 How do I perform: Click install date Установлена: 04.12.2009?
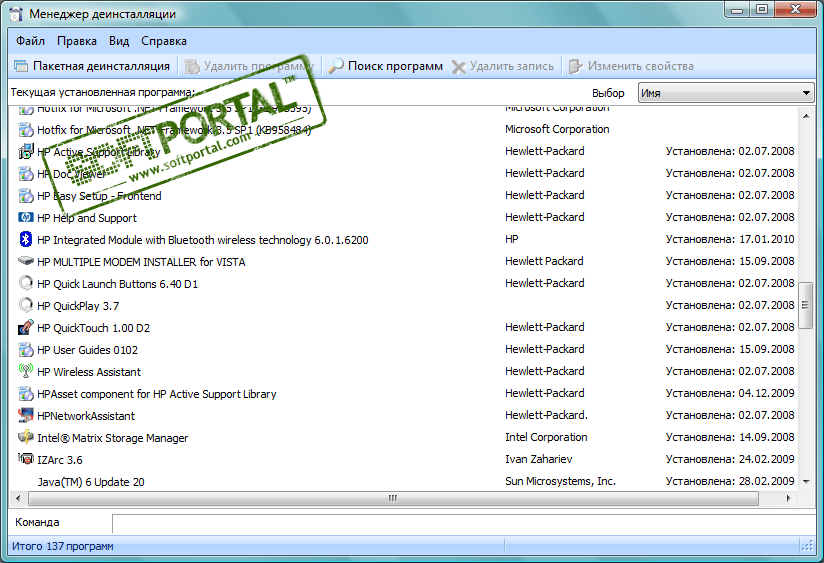click(730, 393)
